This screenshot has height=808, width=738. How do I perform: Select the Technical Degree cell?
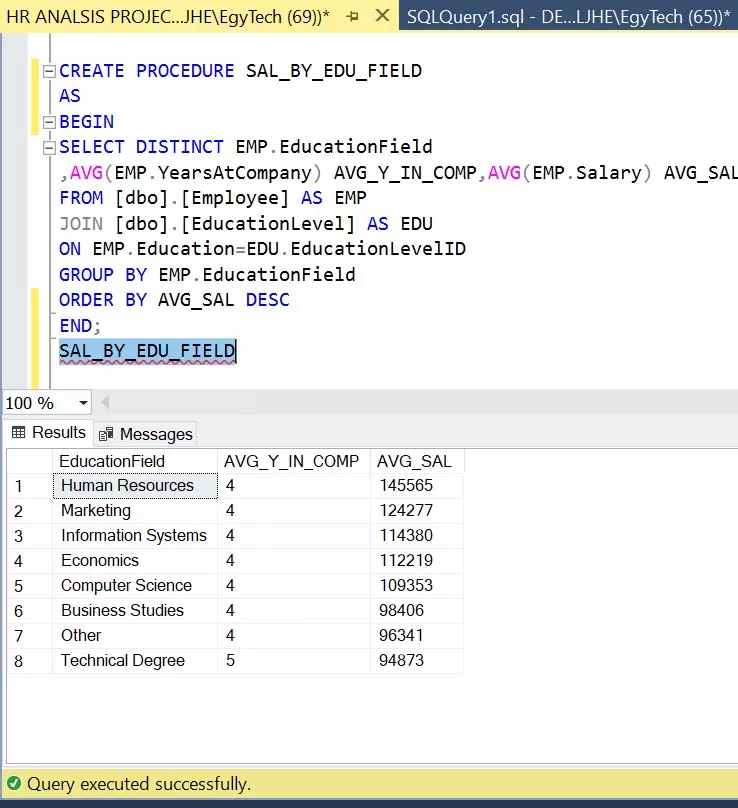point(135,661)
